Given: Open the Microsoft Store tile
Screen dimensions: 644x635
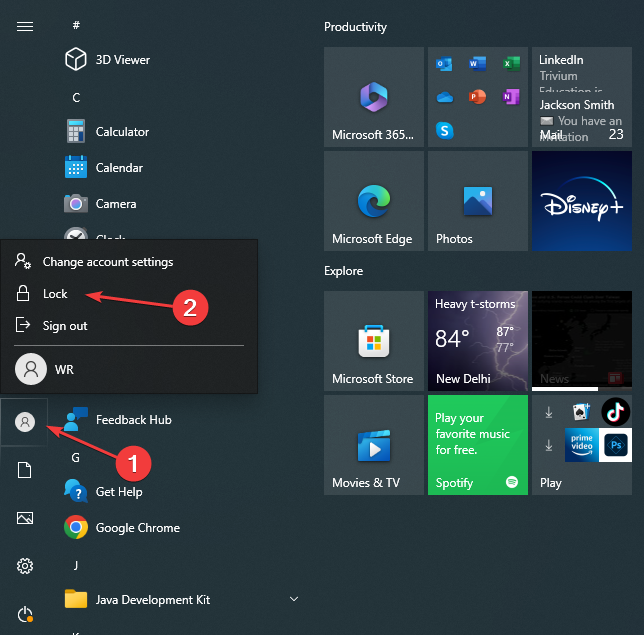Looking at the screenshot, I should [374, 341].
